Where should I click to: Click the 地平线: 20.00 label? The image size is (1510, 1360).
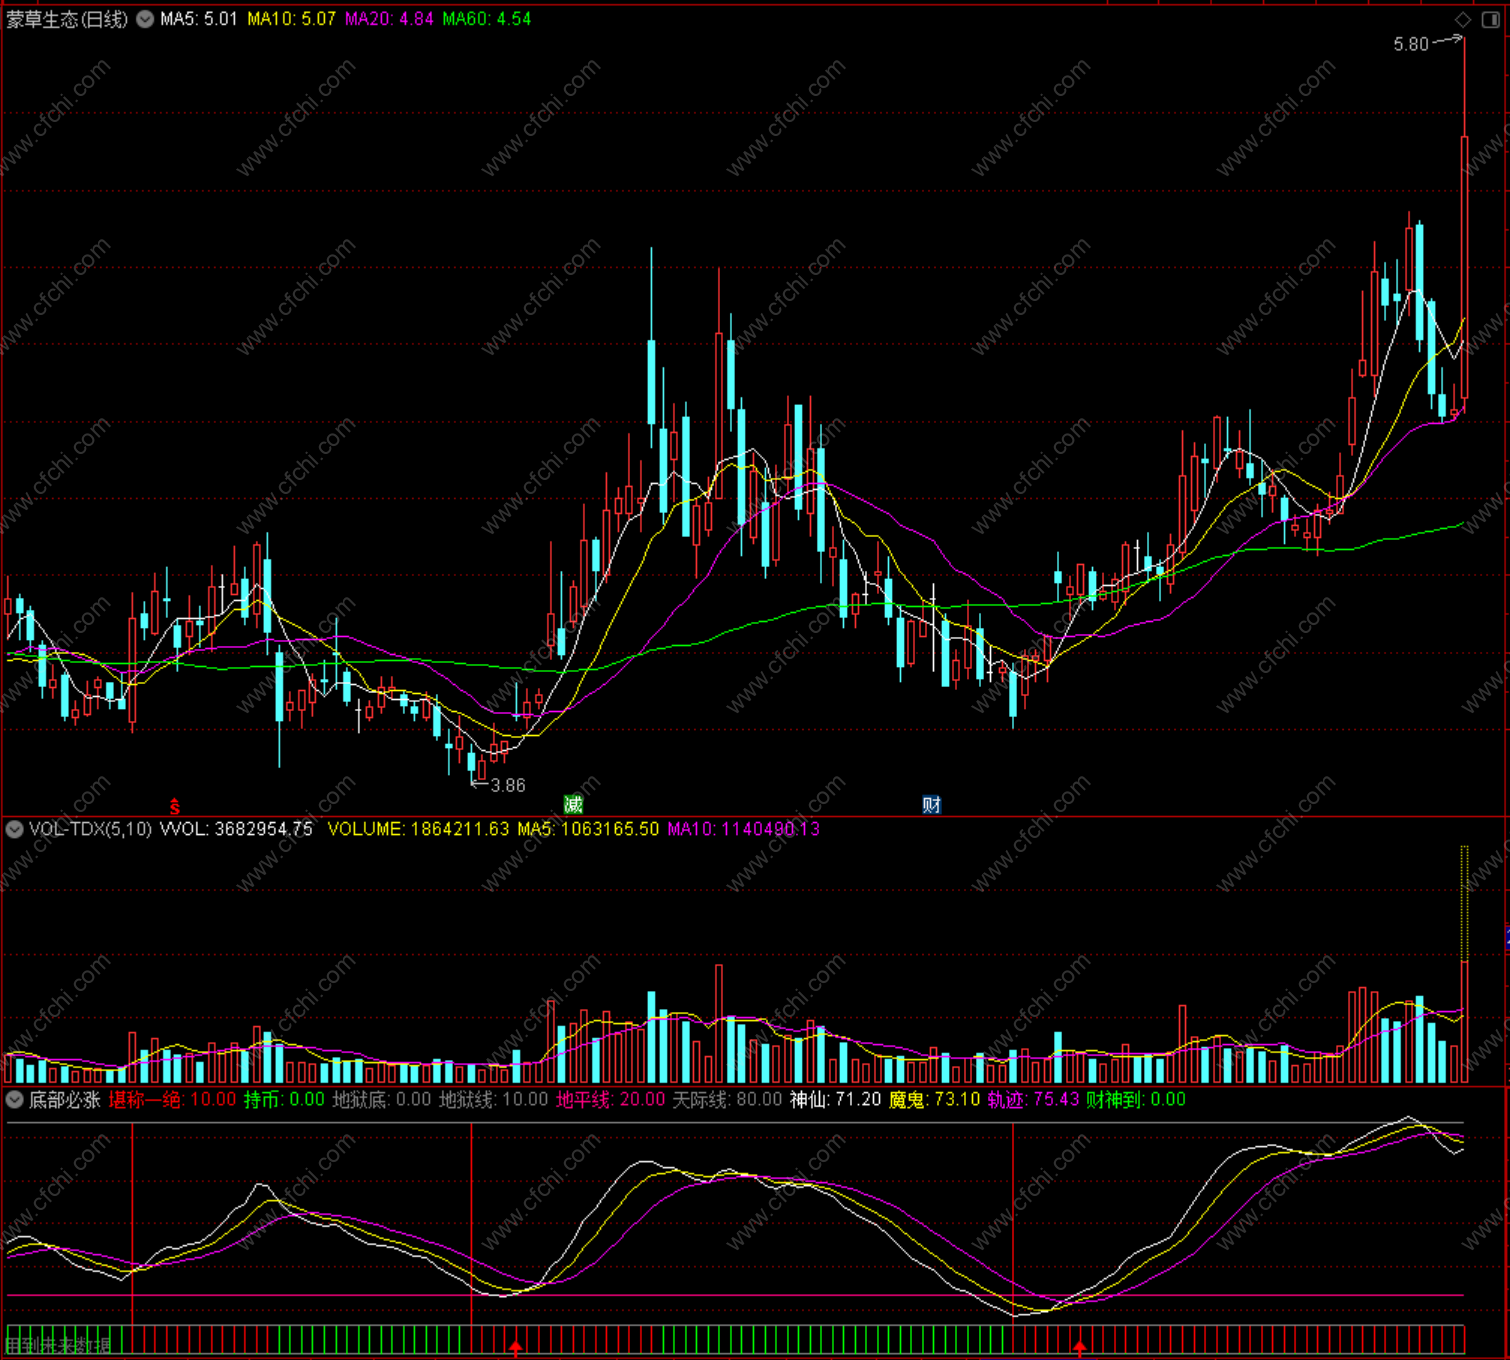tap(610, 1100)
